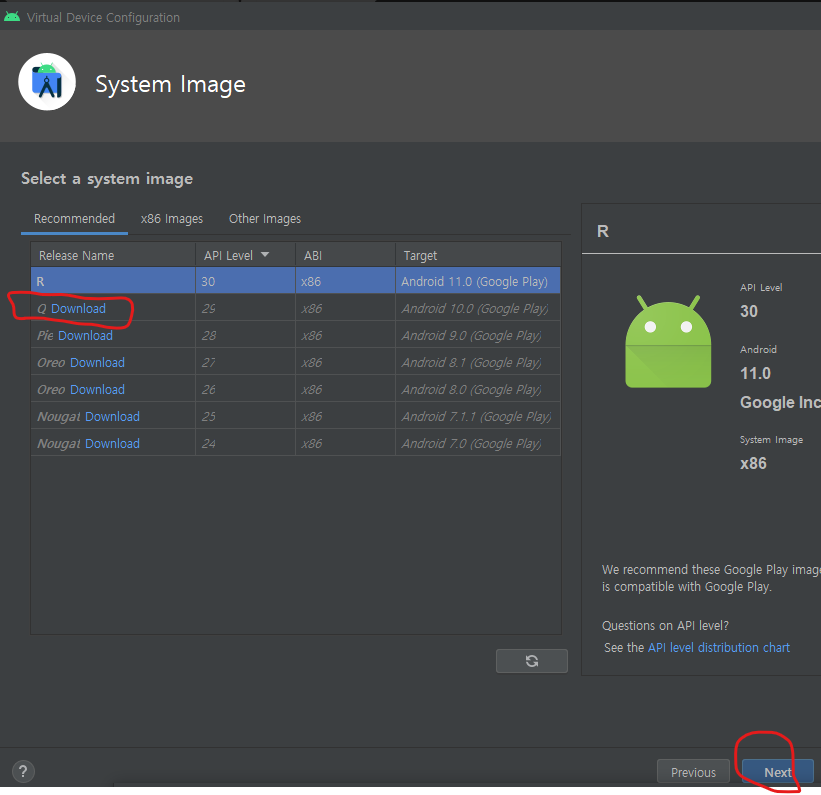Click the ABI column header
The width and height of the screenshot is (821, 795).
(x=346, y=256)
